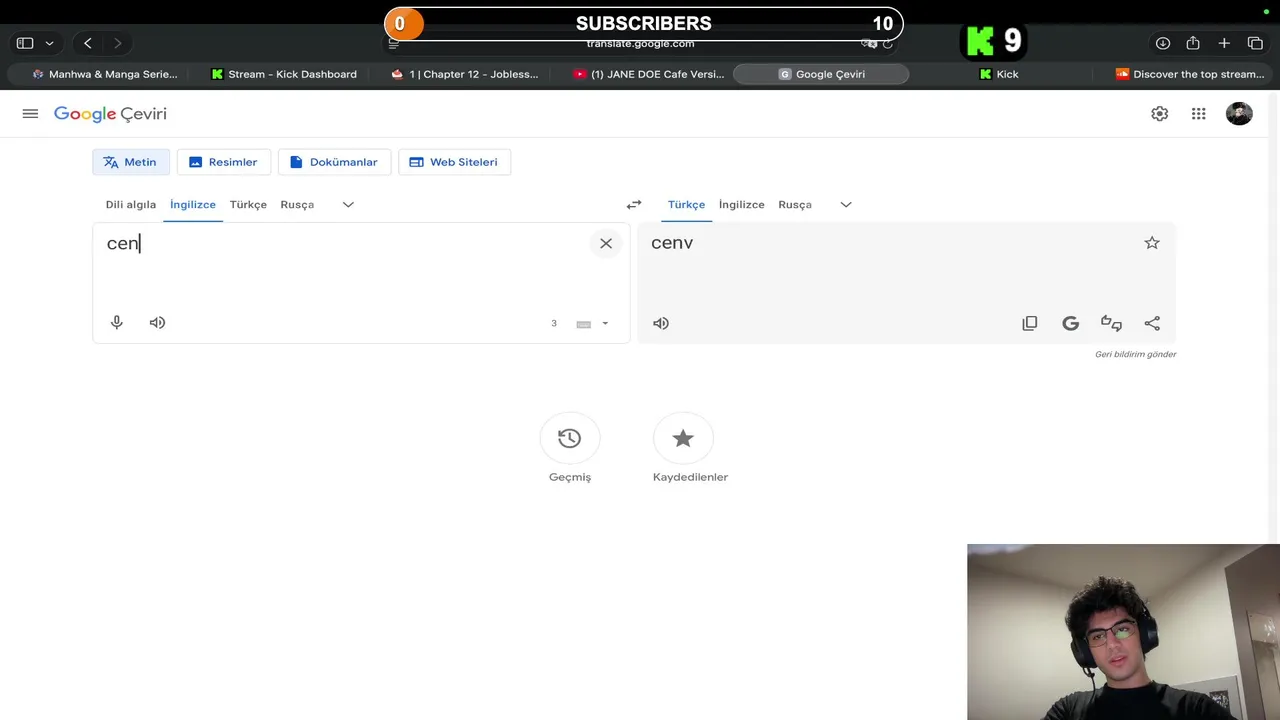The width and height of the screenshot is (1280, 720).
Task: Select İngilizce as target language
Action: (x=742, y=204)
